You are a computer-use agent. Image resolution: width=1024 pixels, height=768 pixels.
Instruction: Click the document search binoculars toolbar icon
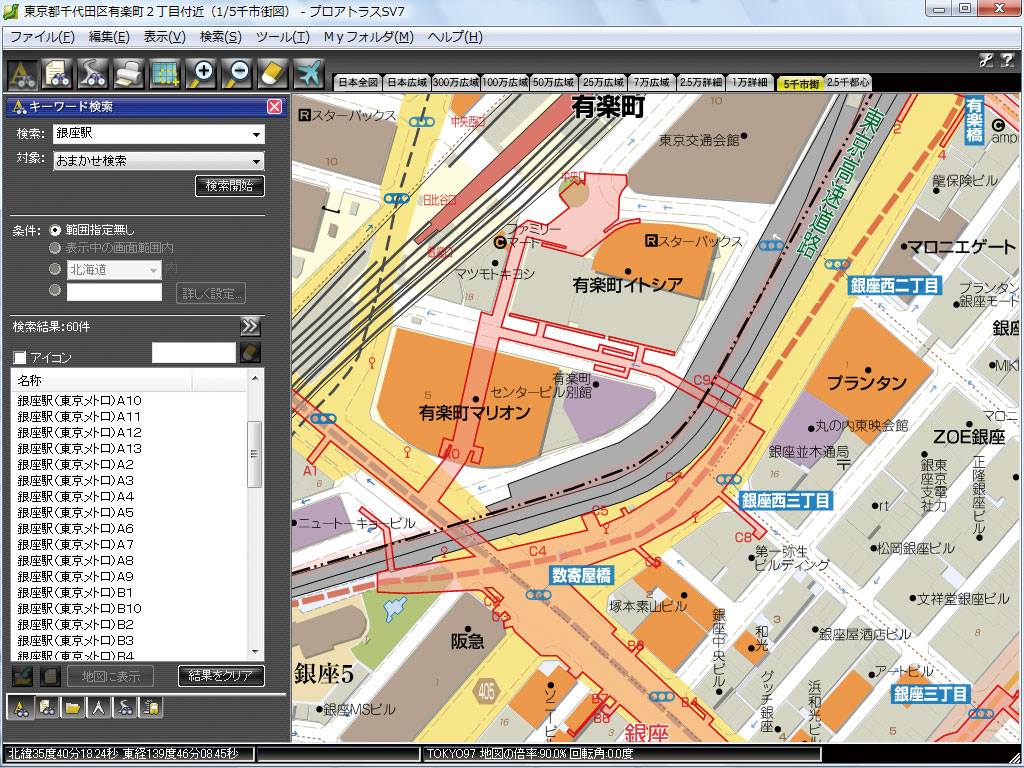point(57,73)
